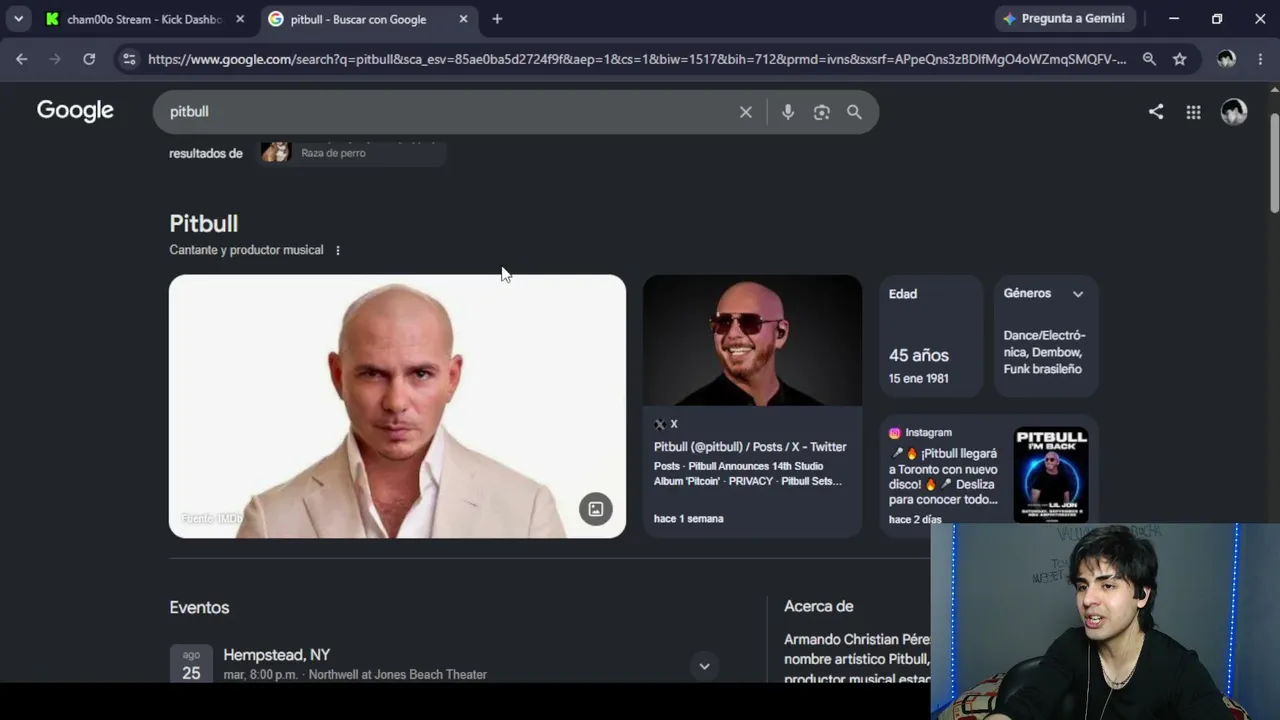Open the large Pitbull portrait image

(397, 406)
